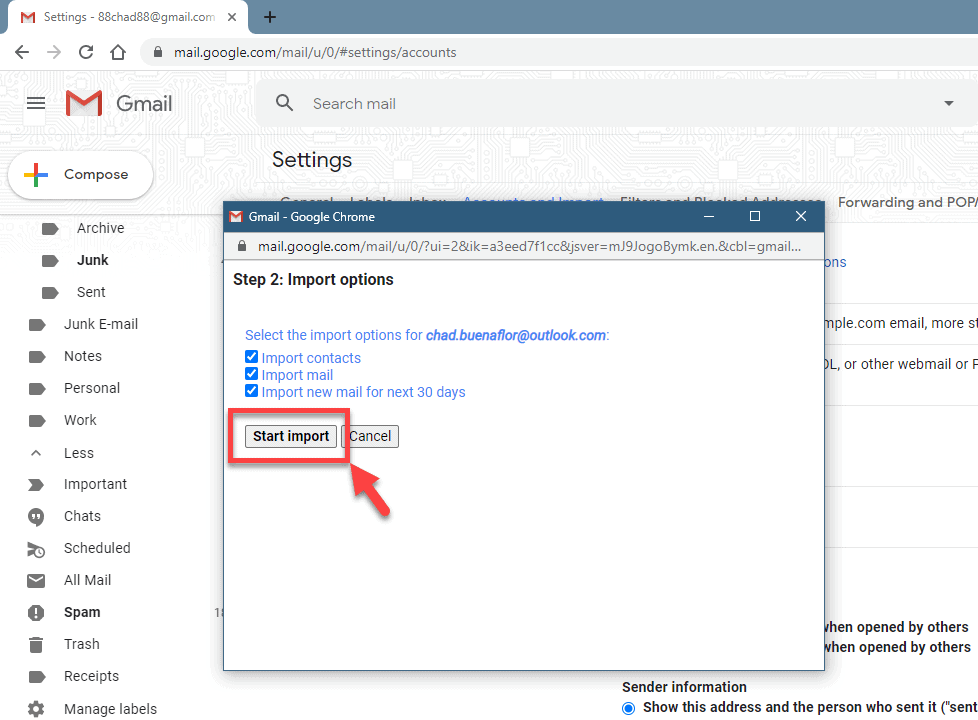Go to browser home page icon

118,52
